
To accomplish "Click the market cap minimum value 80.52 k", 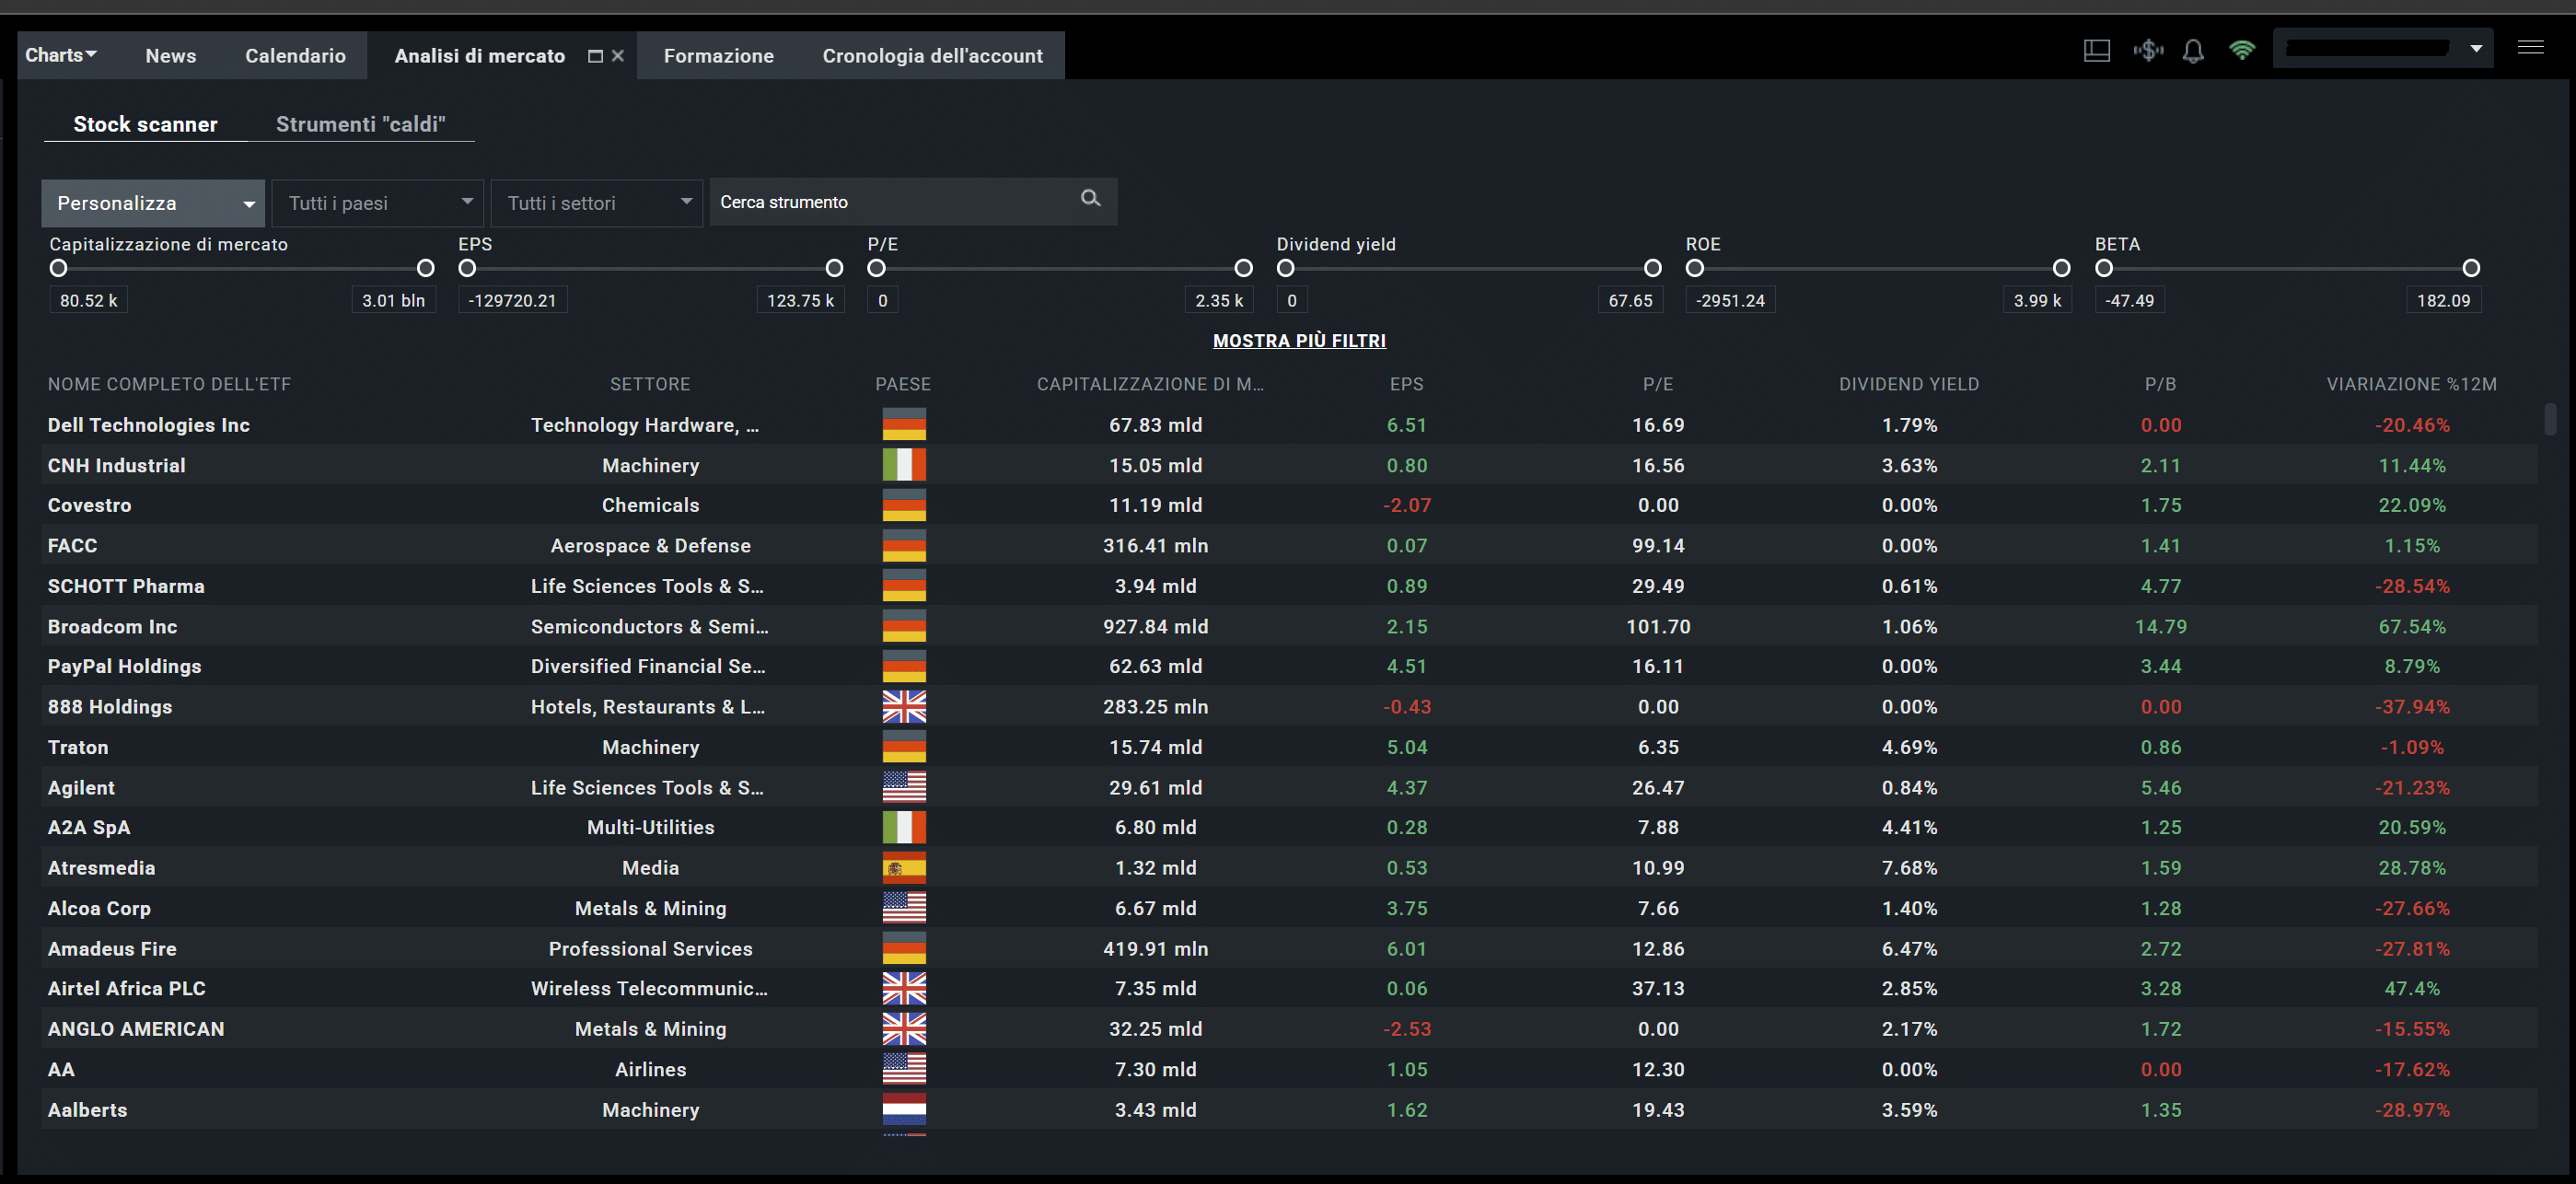I will [x=88, y=300].
